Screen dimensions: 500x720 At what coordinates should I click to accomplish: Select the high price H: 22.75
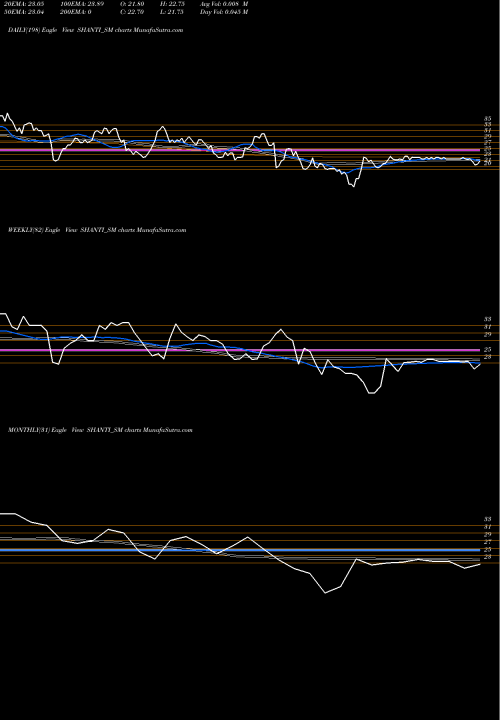[x=173, y=4]
